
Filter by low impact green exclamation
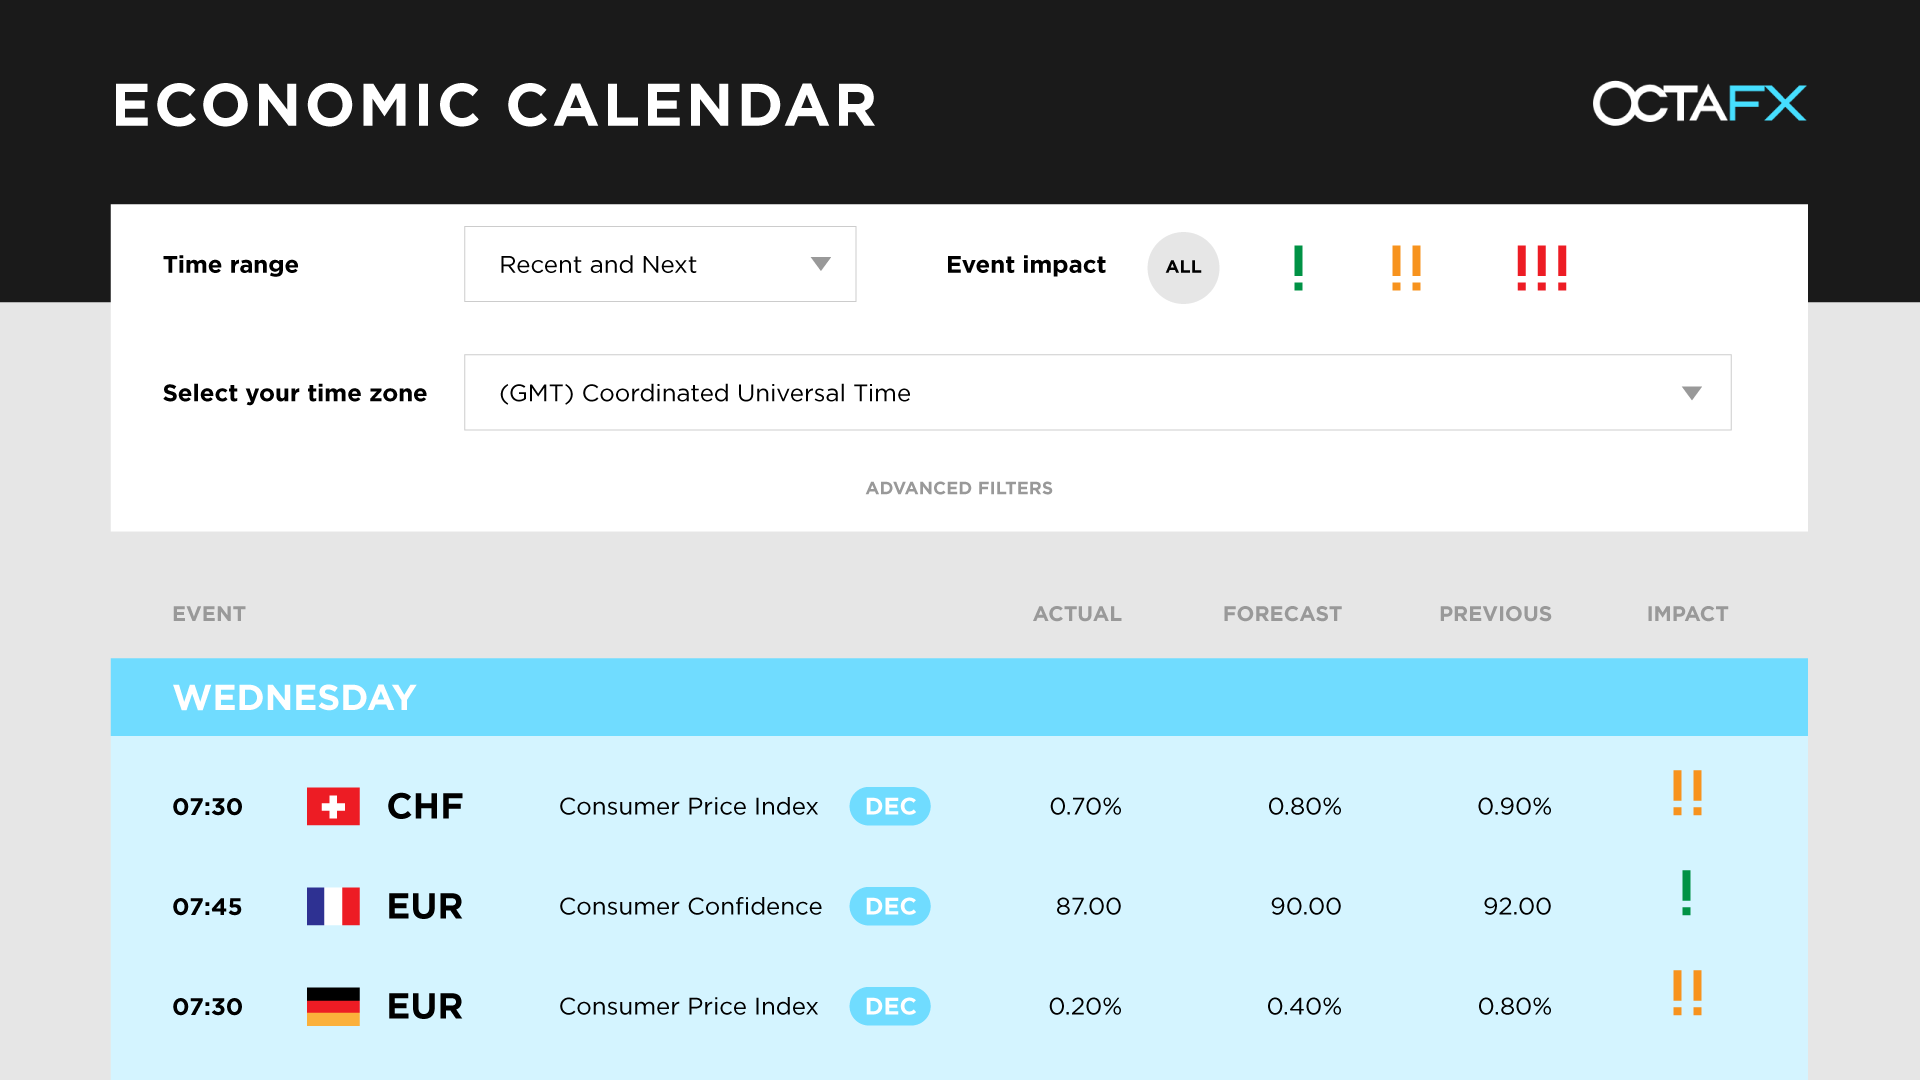coord(1298,267)
